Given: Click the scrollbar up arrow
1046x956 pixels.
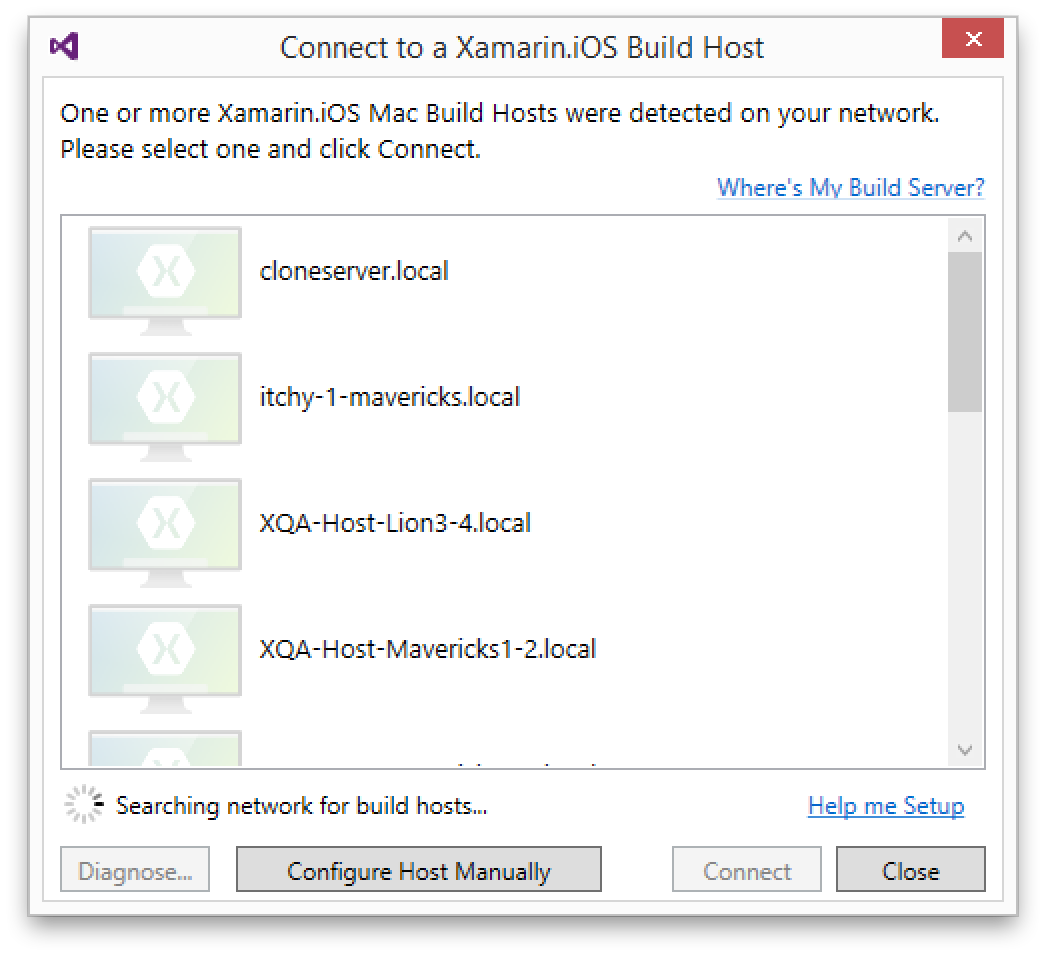Looking at the screenshot, I should [965, 235].
